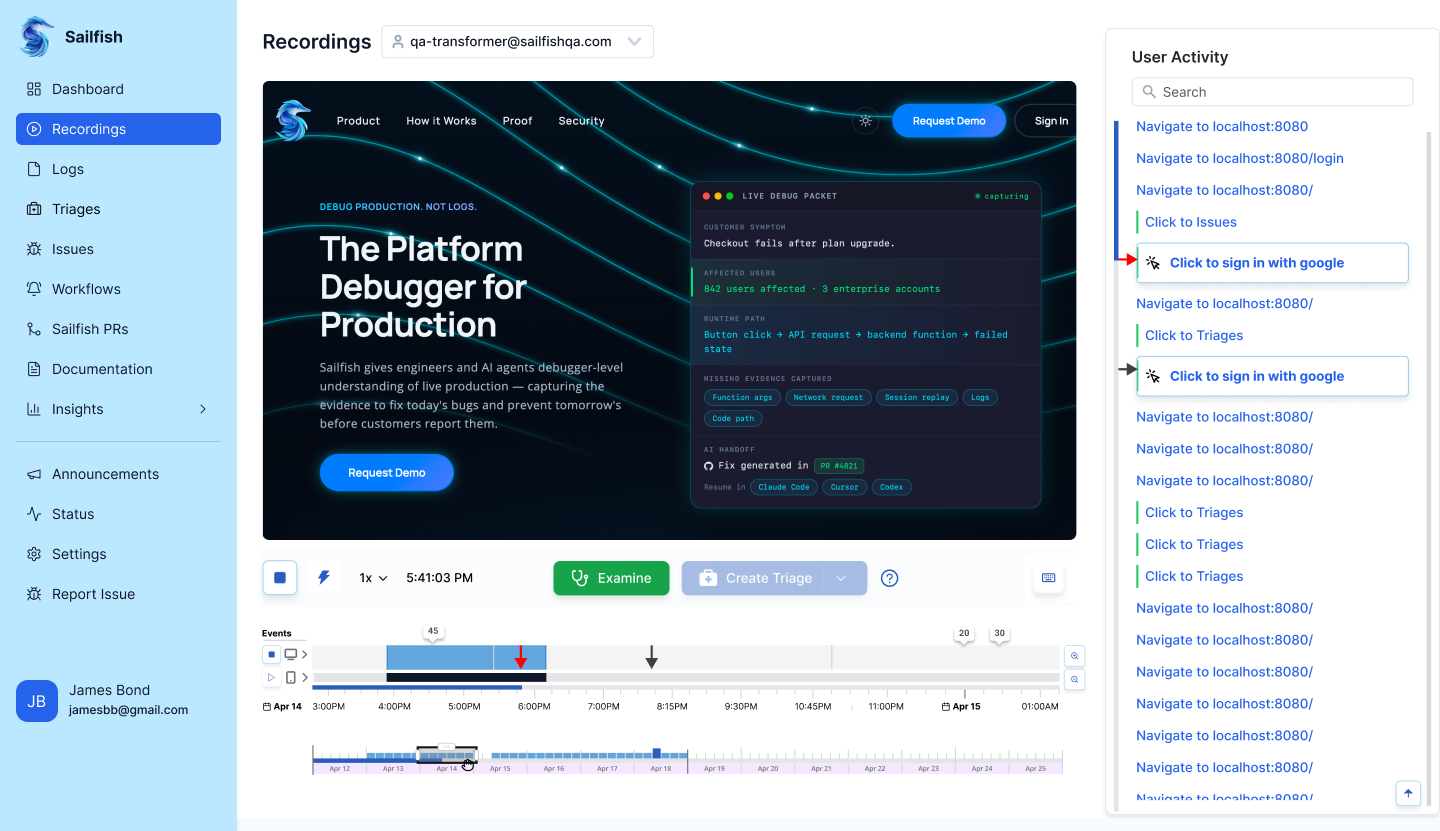The image size is (1440, 831).
Task: Click the overview range selector handle
Action: (x=447, y=747)
